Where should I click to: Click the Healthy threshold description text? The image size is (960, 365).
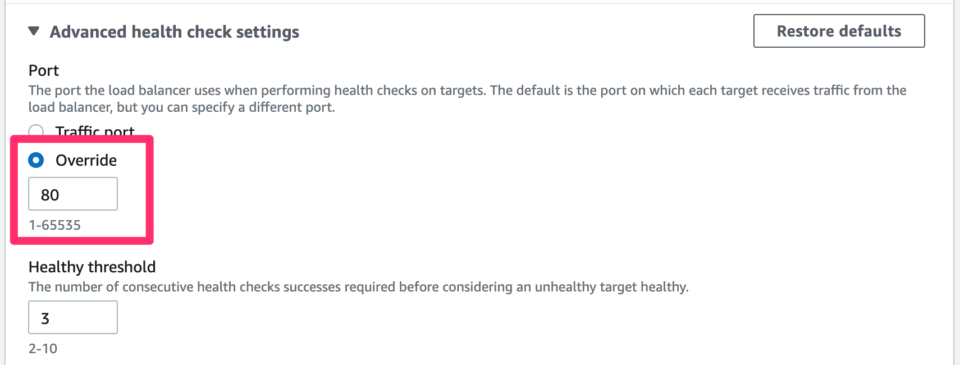(x=359, y=287)
